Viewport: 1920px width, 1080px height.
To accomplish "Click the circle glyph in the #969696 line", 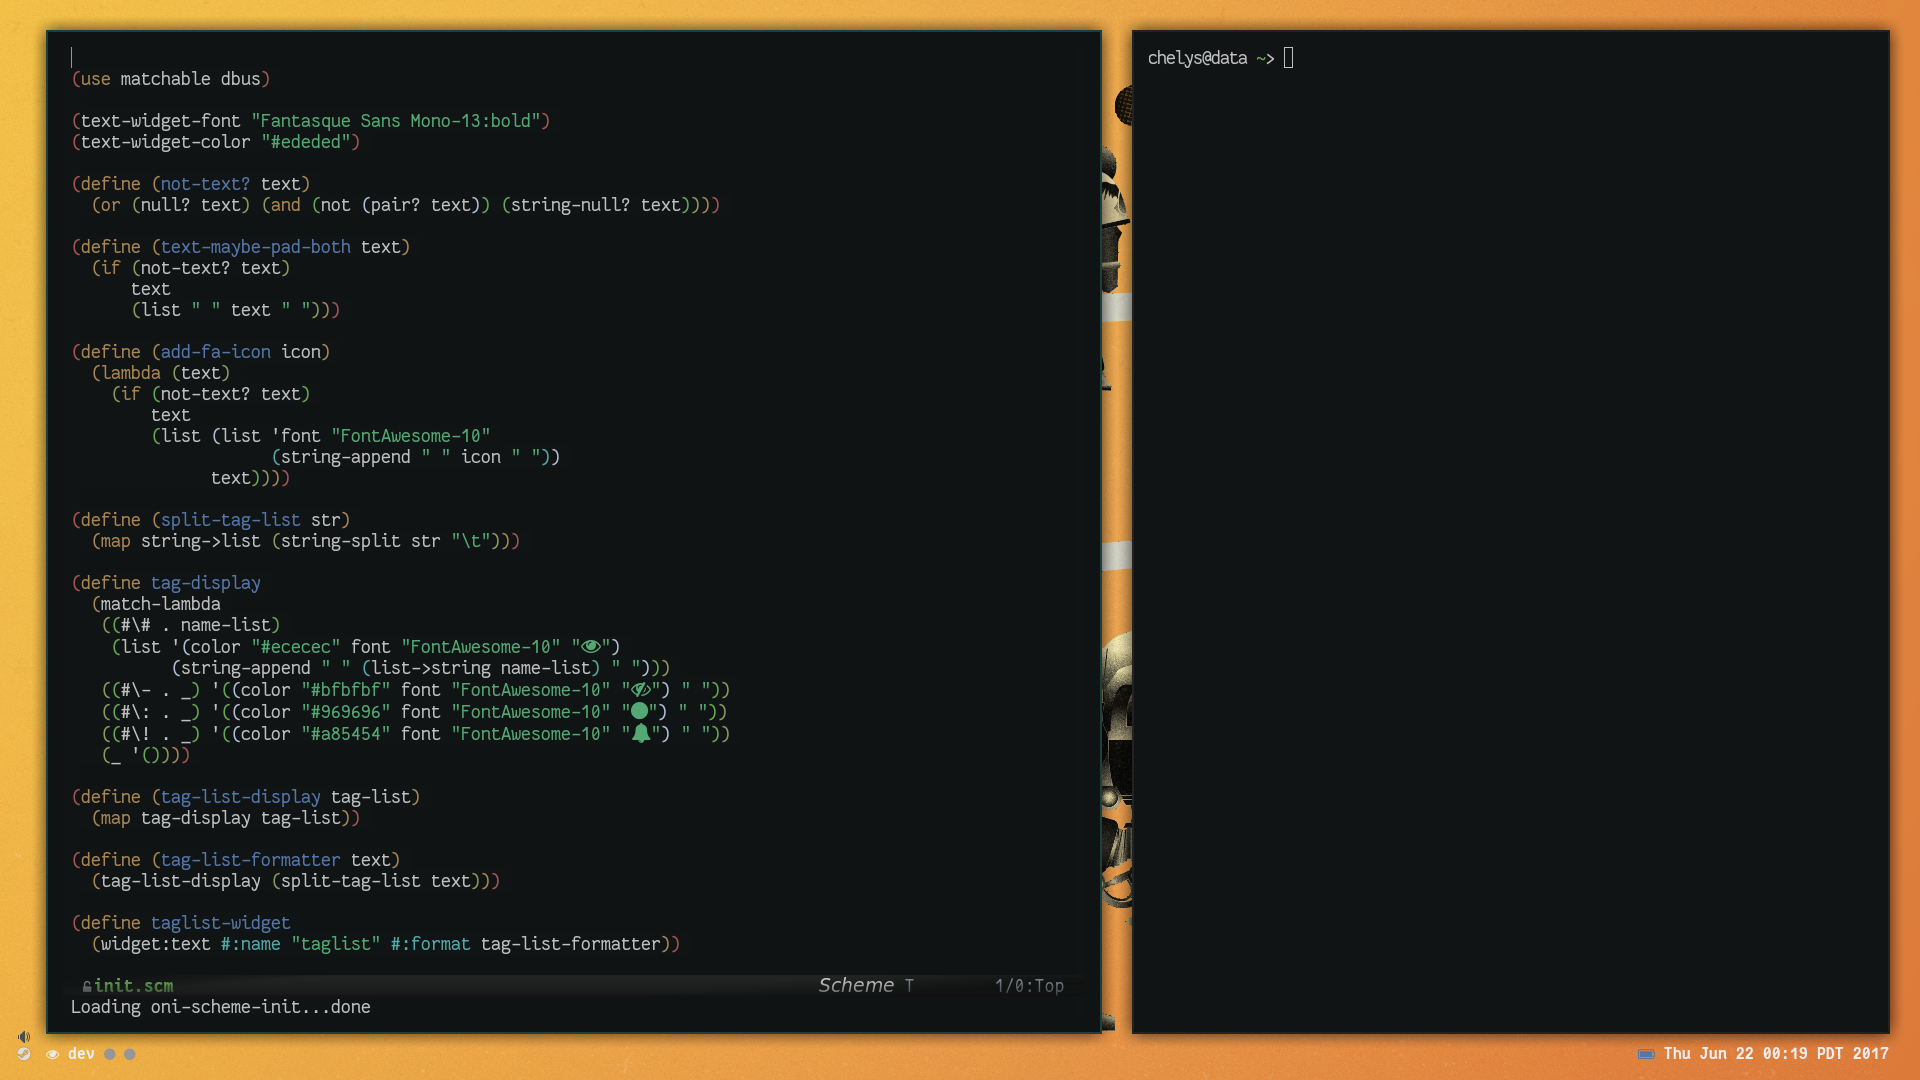I will click(x=640, y=712).
